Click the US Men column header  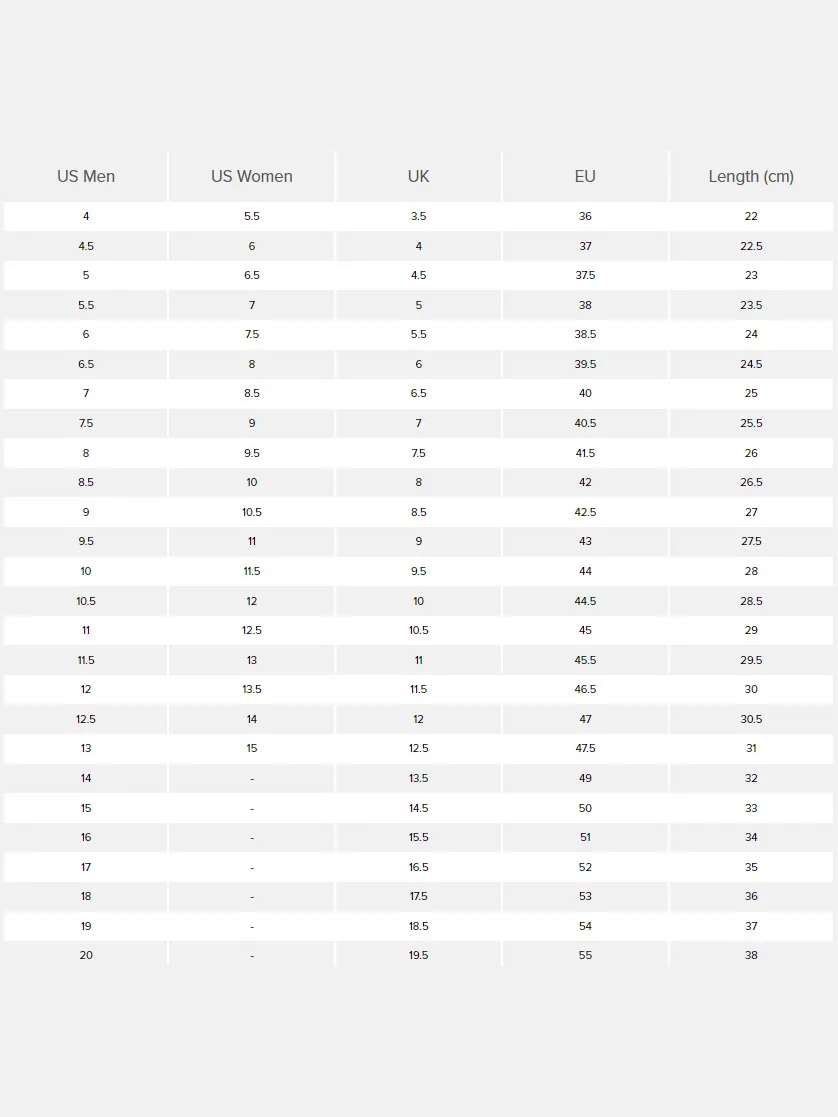tap(86, 177)
